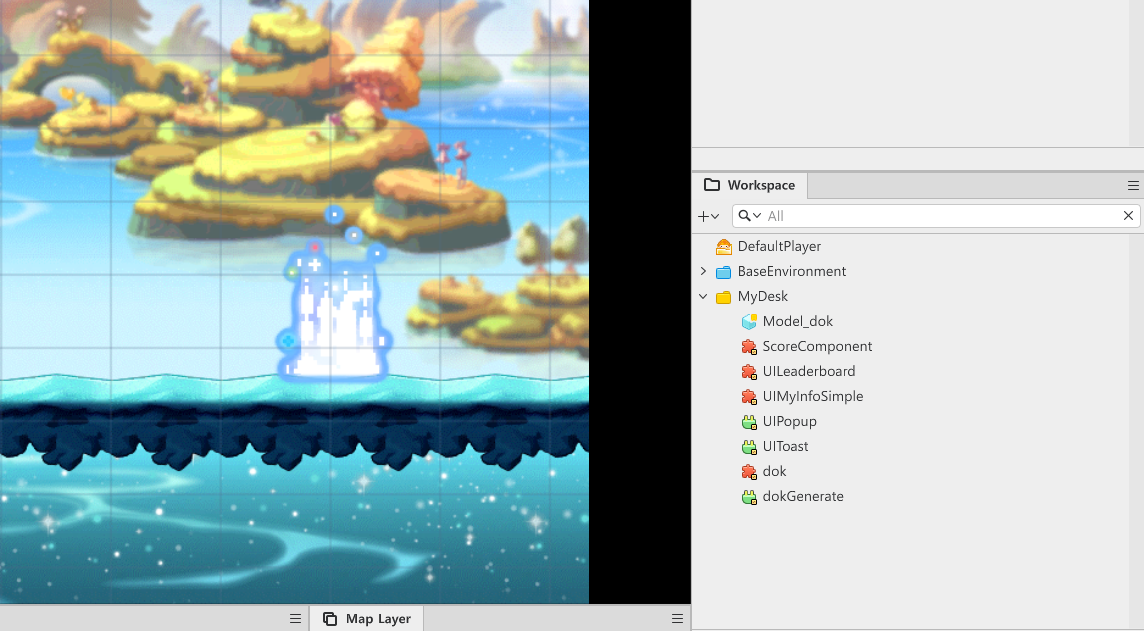Viewport: 1144px width, 631px height.
Task: Open the add entry plus dropdown
Action: [708, 216]
